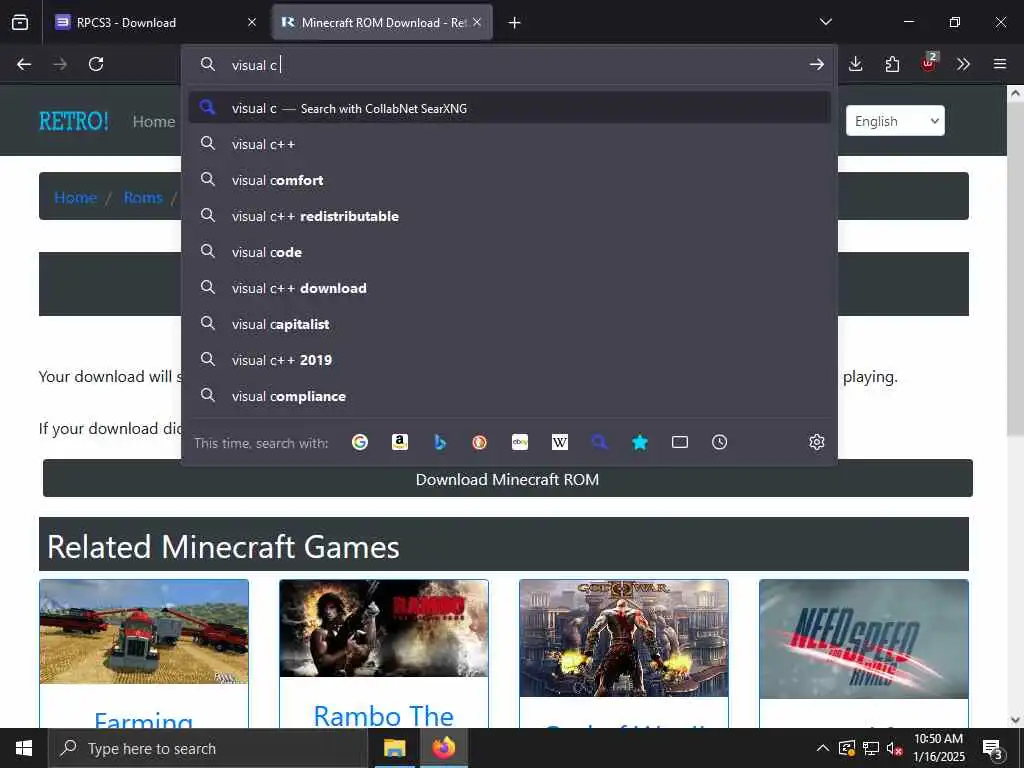Select suggestion 'visual comfort'
This screenshot has height=768, width=1024.
coord(509,180)
